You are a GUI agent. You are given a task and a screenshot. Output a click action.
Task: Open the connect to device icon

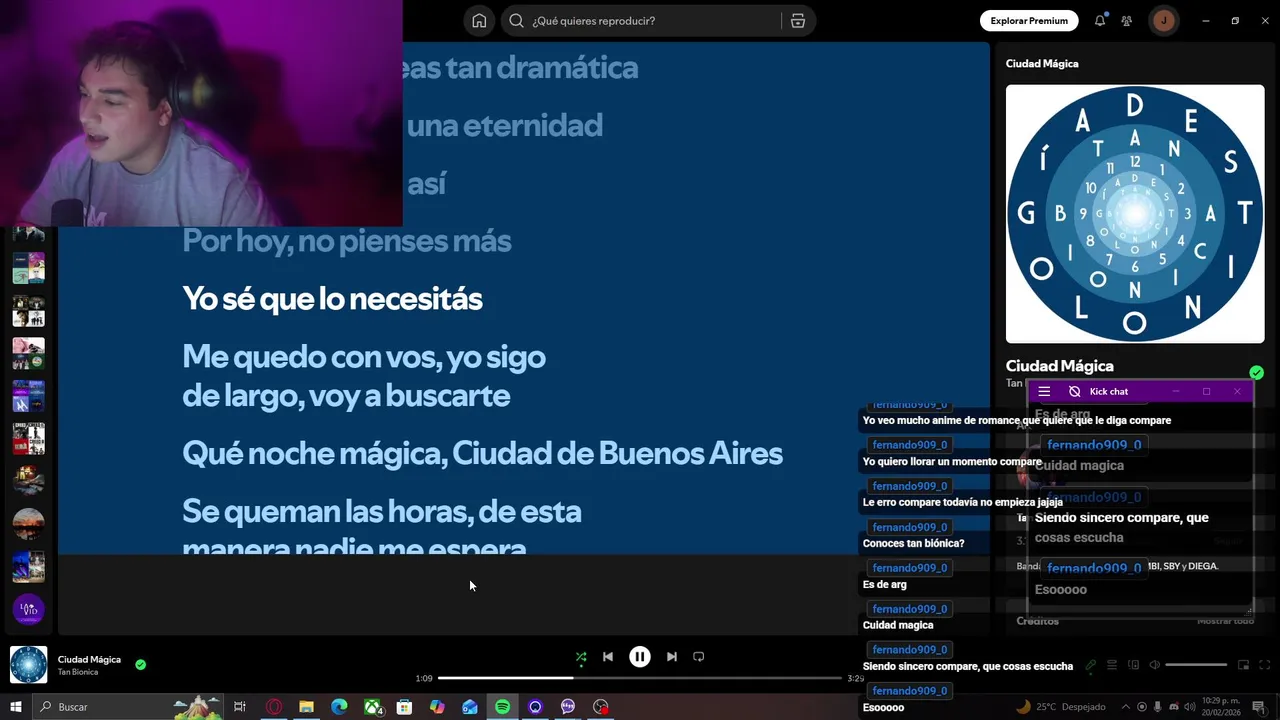pos(1133,665)
